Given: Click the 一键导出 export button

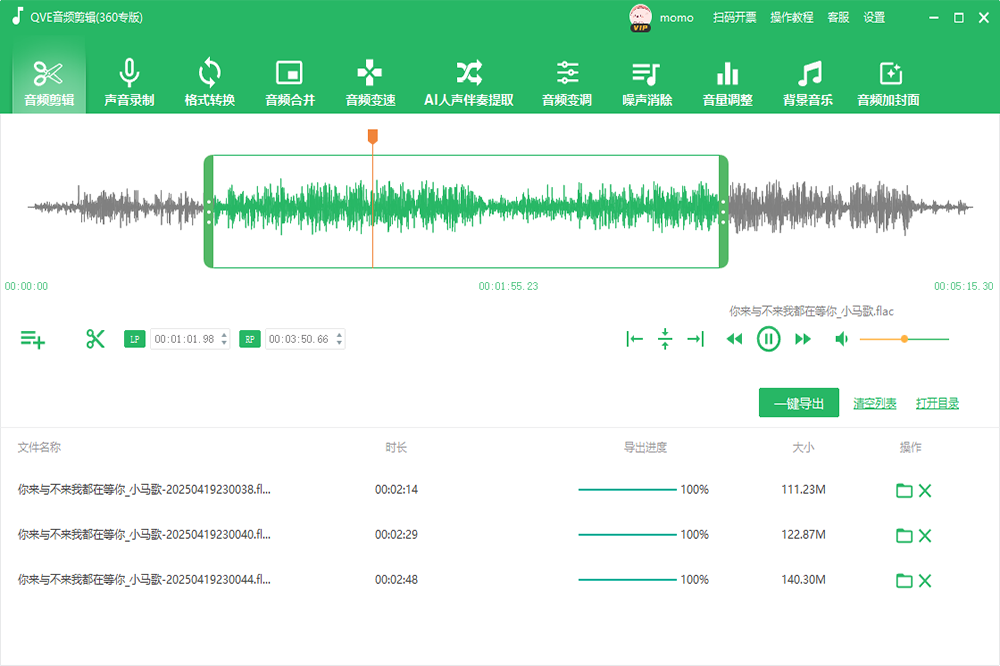Looking at the screenshot, I should pyautogui.click(x=798, y=403).
